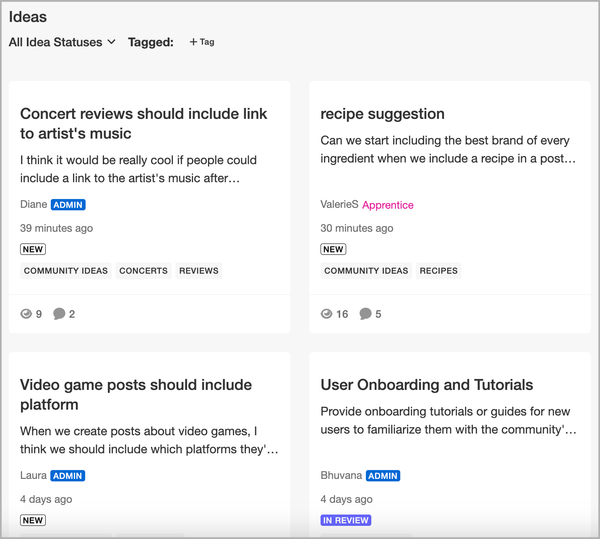Select the CONCERTS tag chip
600x539 pixels.
143,271
